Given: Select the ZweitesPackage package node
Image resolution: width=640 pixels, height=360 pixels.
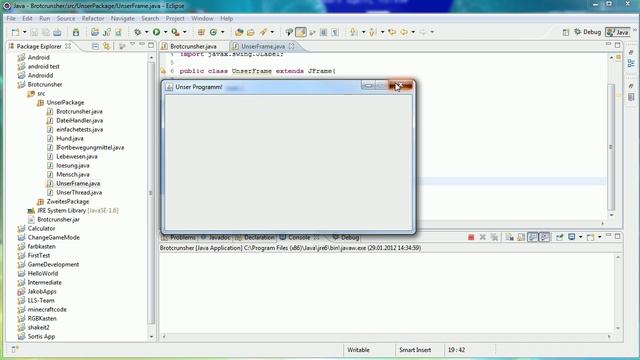Looking at the screenshot, I should pos(68,201).
